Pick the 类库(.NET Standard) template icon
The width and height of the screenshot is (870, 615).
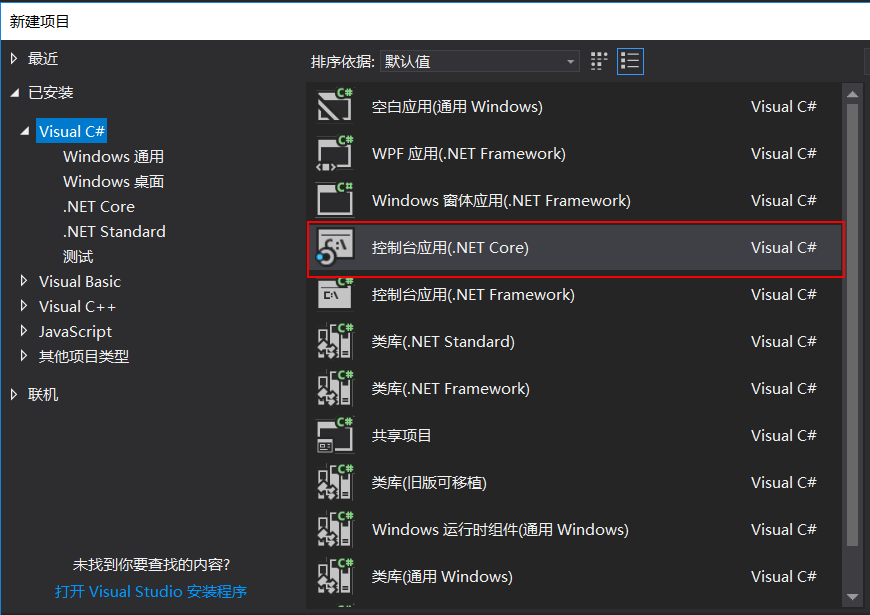click(335, 341)
